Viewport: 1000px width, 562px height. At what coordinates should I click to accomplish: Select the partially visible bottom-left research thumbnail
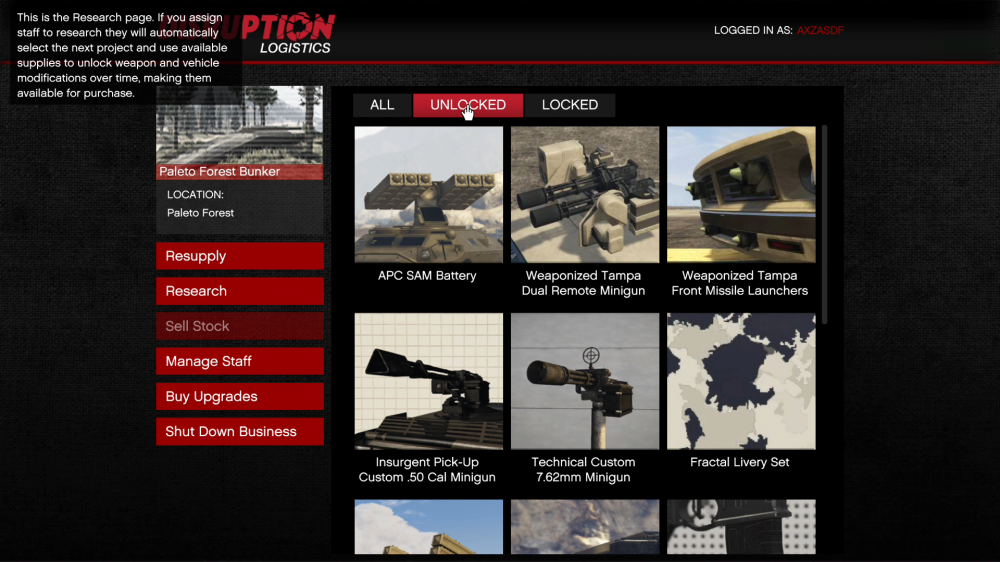(428, 526)
